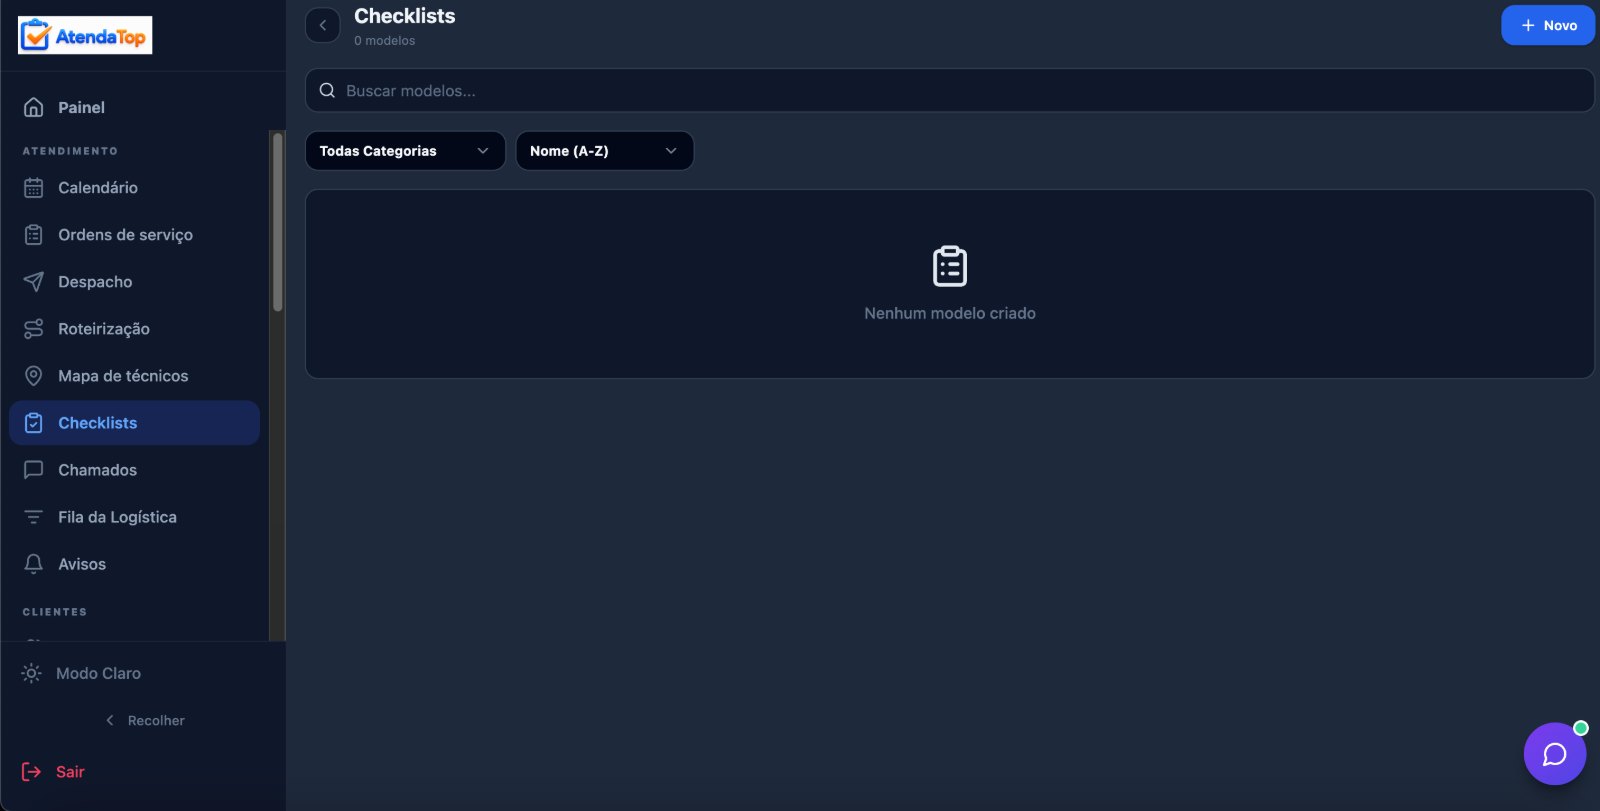Open Painel in the sidebar
The width and height of the screenshot is (1600, 811).
pyautogui.click(x=134, y=107)
